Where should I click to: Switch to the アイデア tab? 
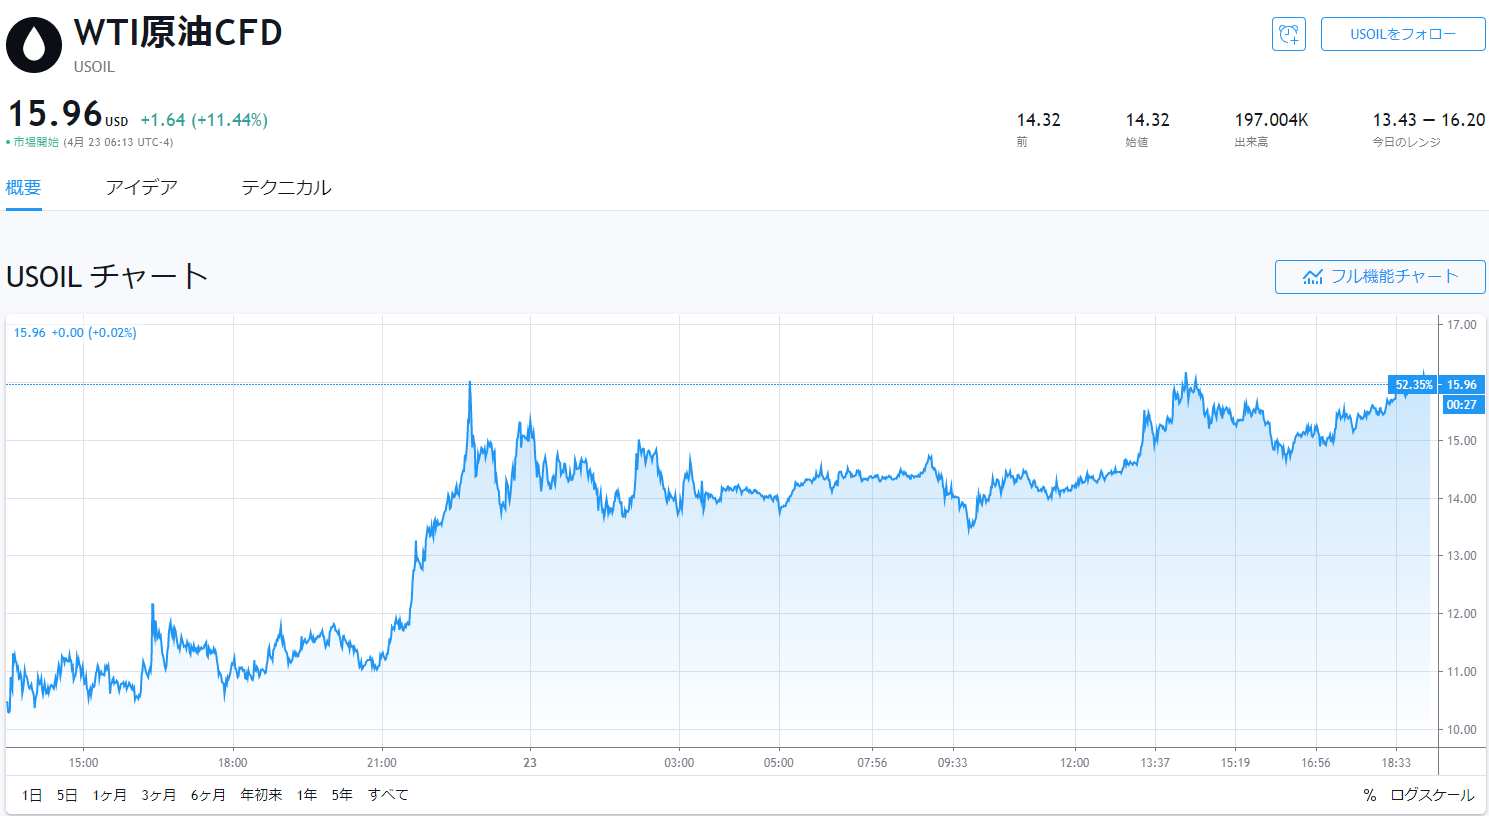tap(142, 188)
